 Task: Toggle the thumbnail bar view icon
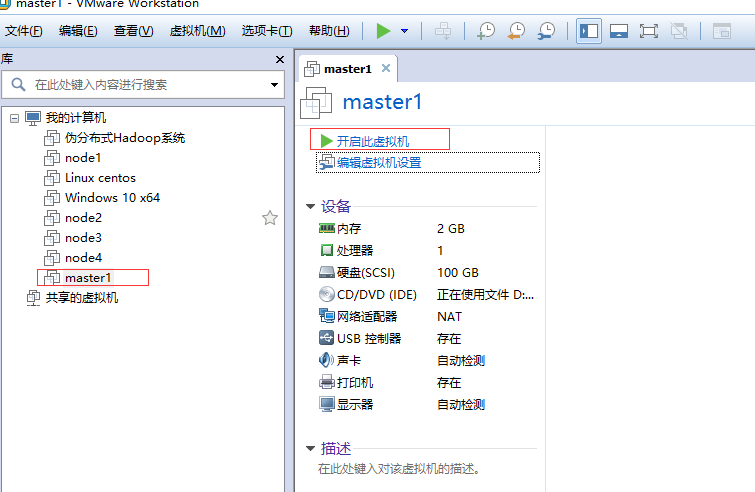point(619,31)
